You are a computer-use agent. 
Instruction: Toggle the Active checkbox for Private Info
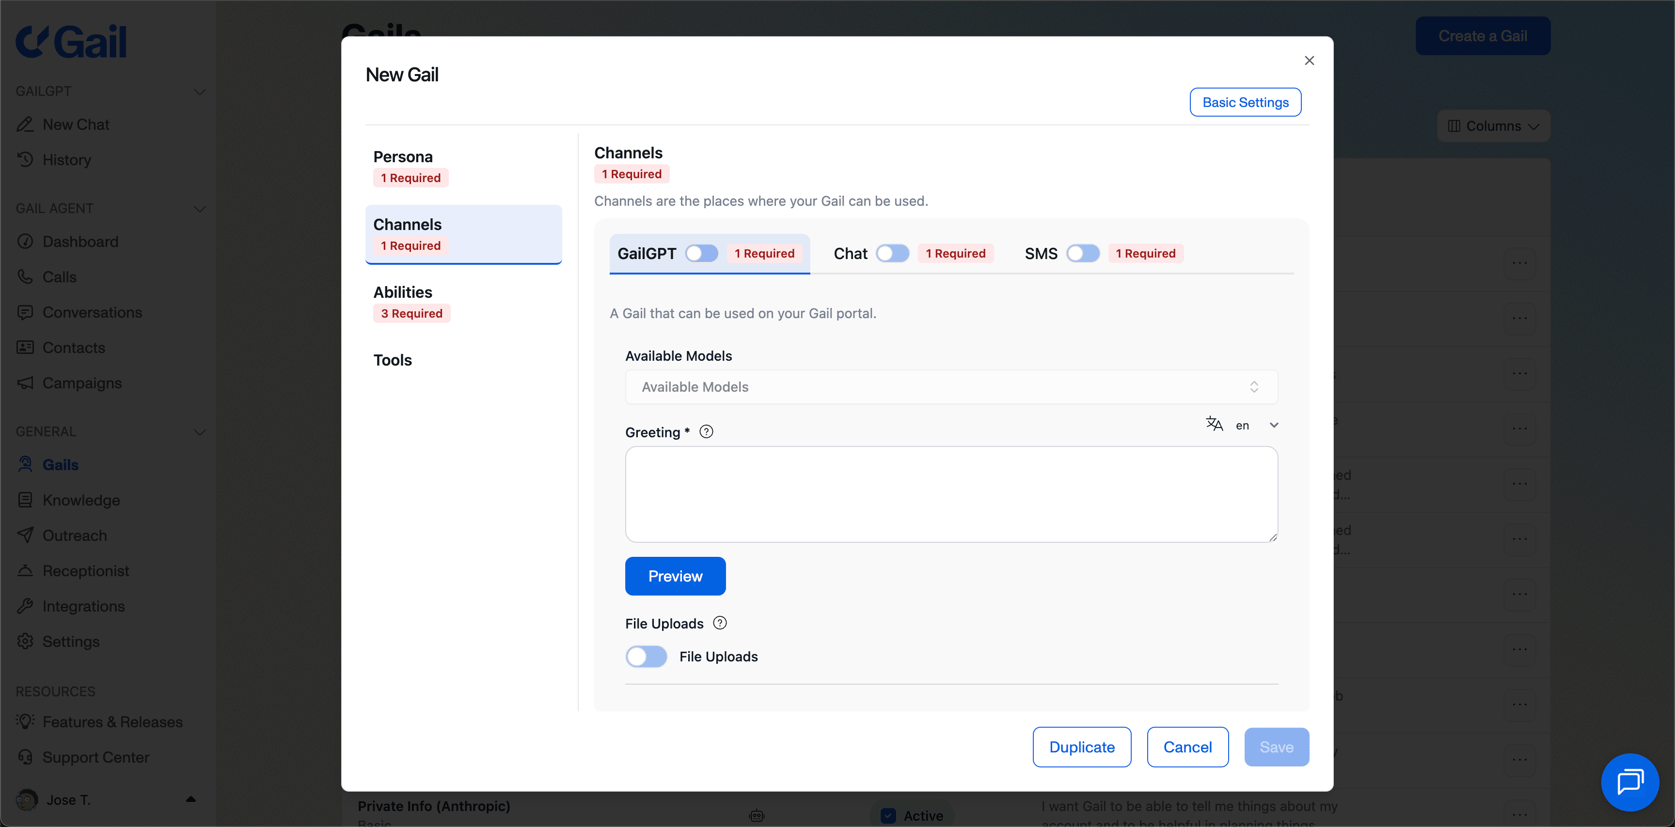pos(888,816)
